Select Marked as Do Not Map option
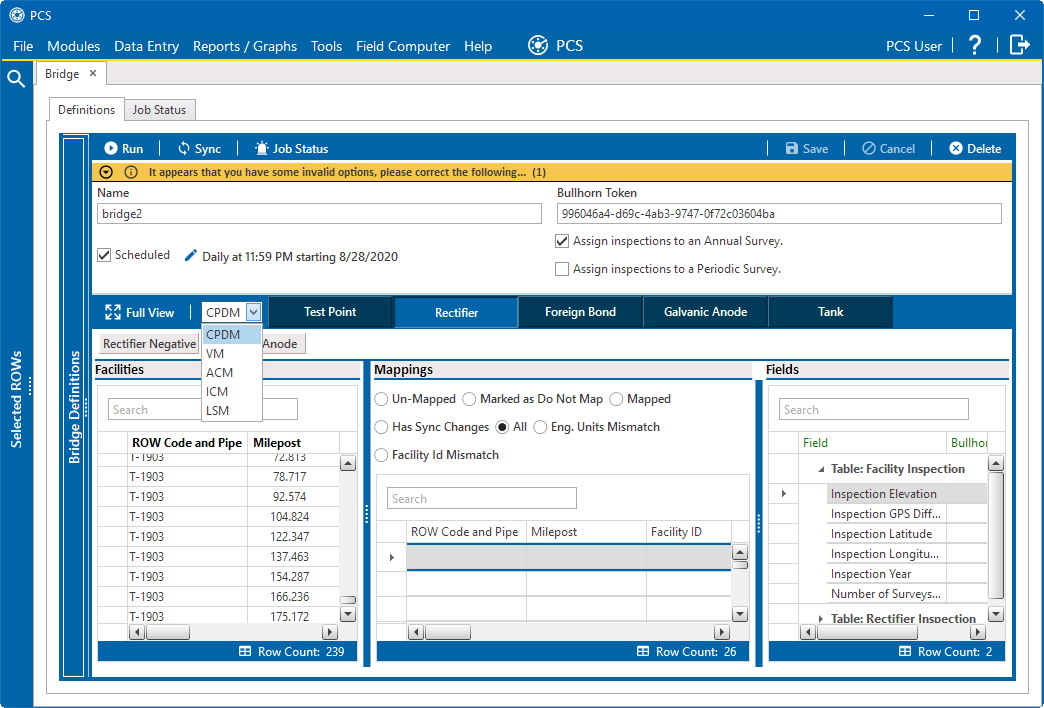Image resolution: width=1044 pixels, height=708 pixels. click(469, 399)
